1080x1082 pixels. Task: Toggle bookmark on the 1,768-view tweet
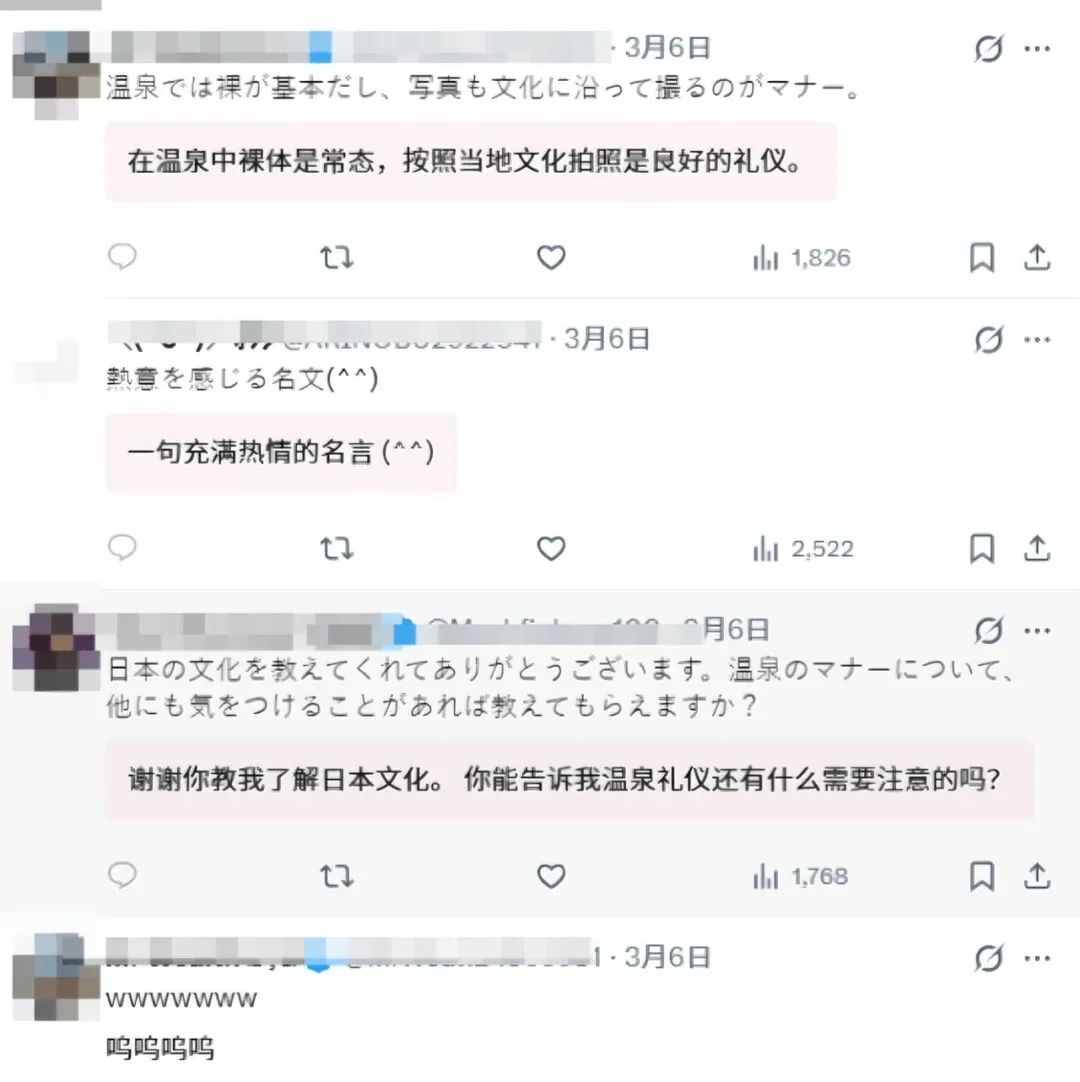pyautogui.click(x=981, y=876)
